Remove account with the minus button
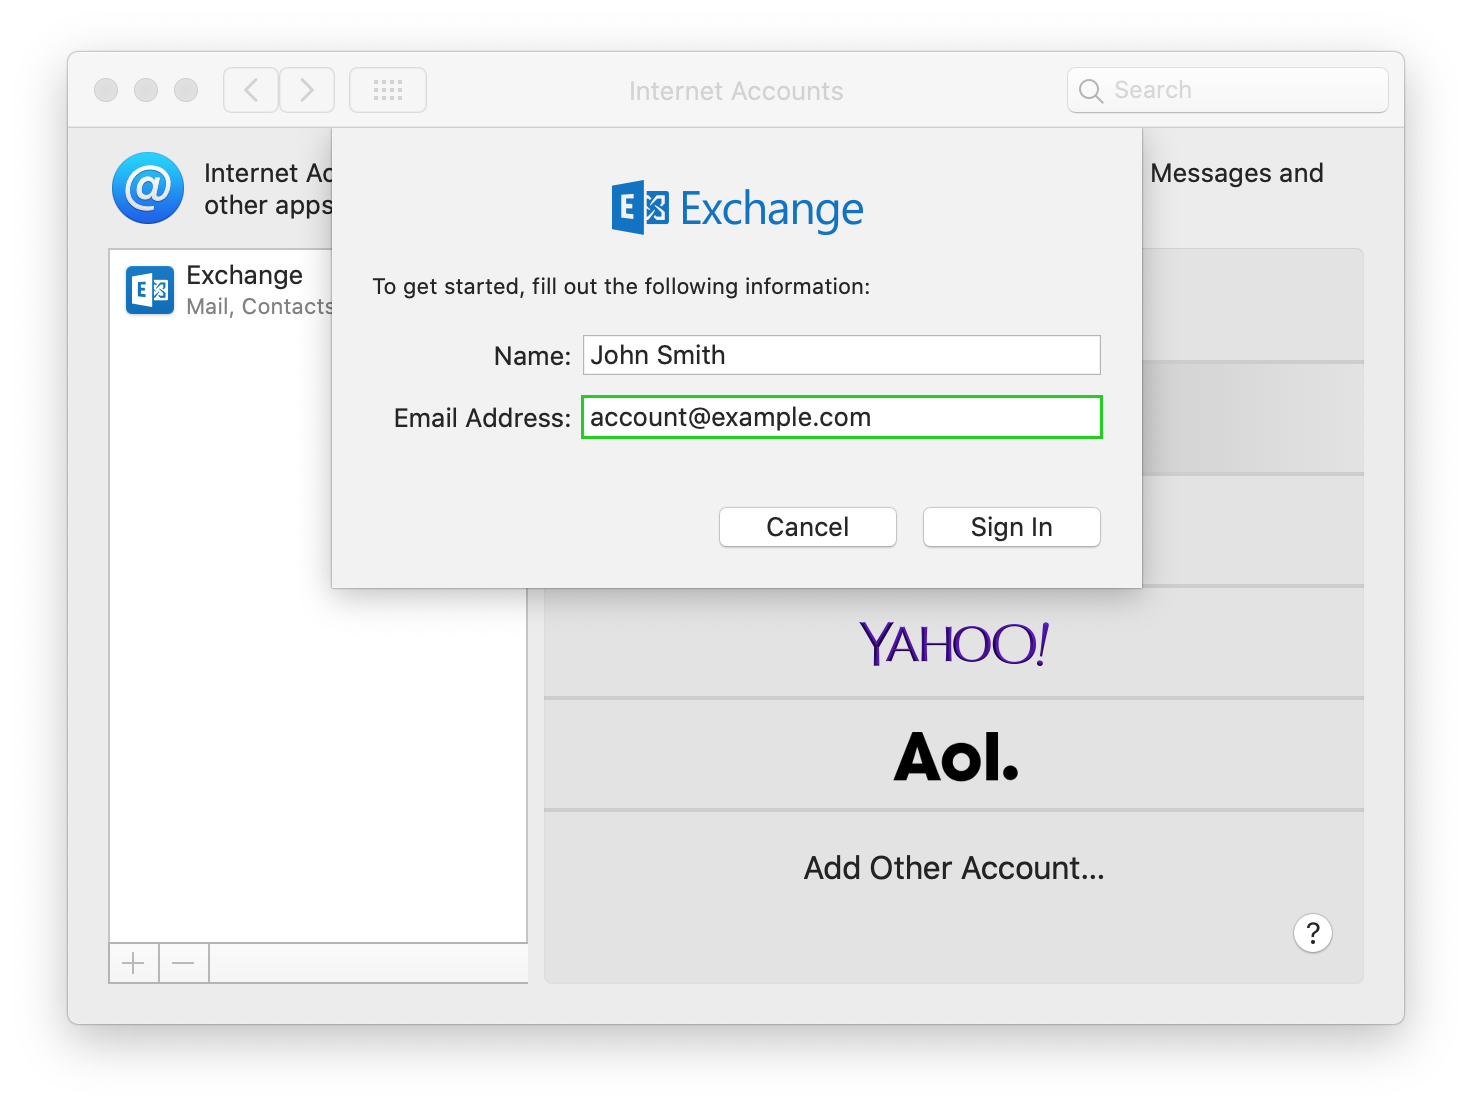 click(x=183, y=963)
